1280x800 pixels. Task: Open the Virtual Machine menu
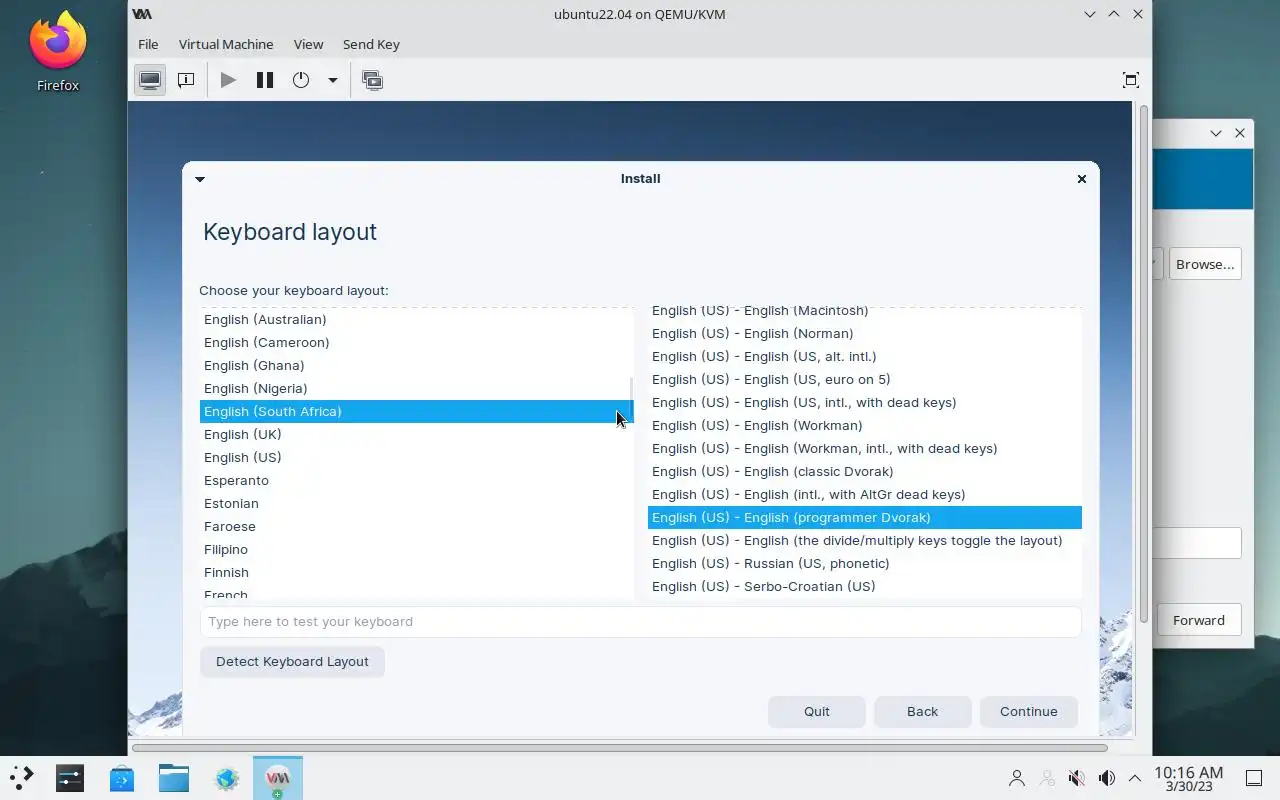226,44
